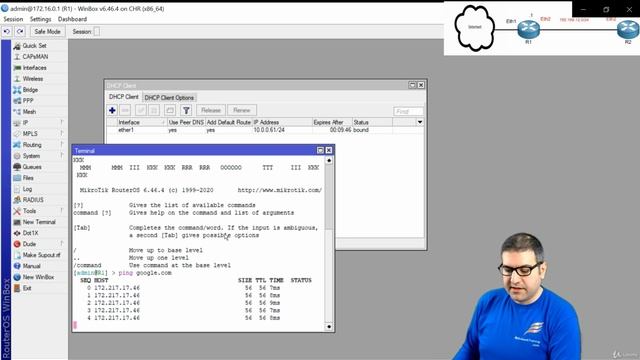
Task: Click the 10.0.0.61/24 IP address cell
Action: (x=269, y=130)
